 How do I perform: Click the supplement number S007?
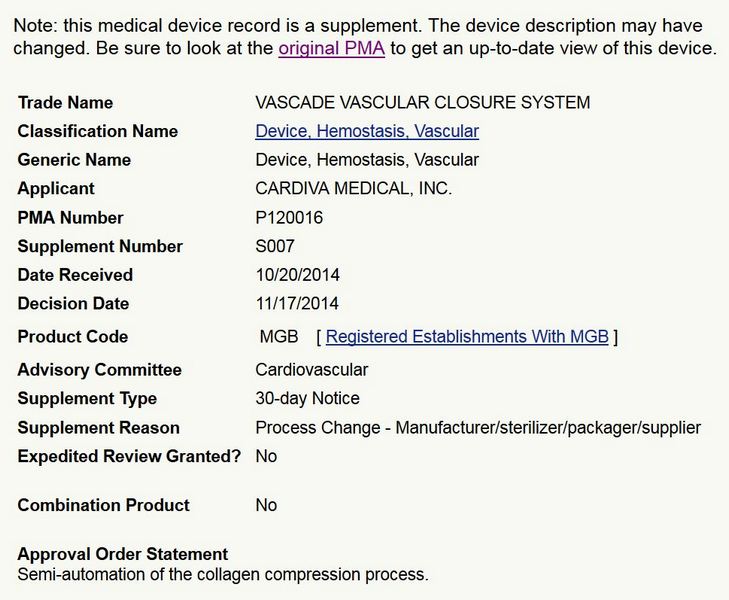(276, 246)
